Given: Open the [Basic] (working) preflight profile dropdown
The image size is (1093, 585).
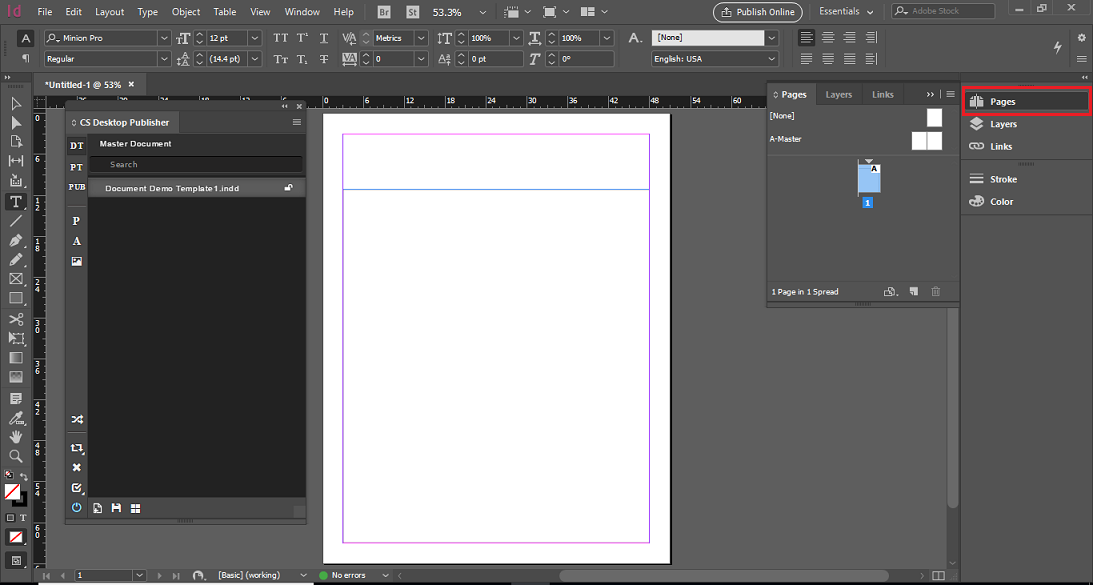Looking at the screenshot, I should 303,575.
